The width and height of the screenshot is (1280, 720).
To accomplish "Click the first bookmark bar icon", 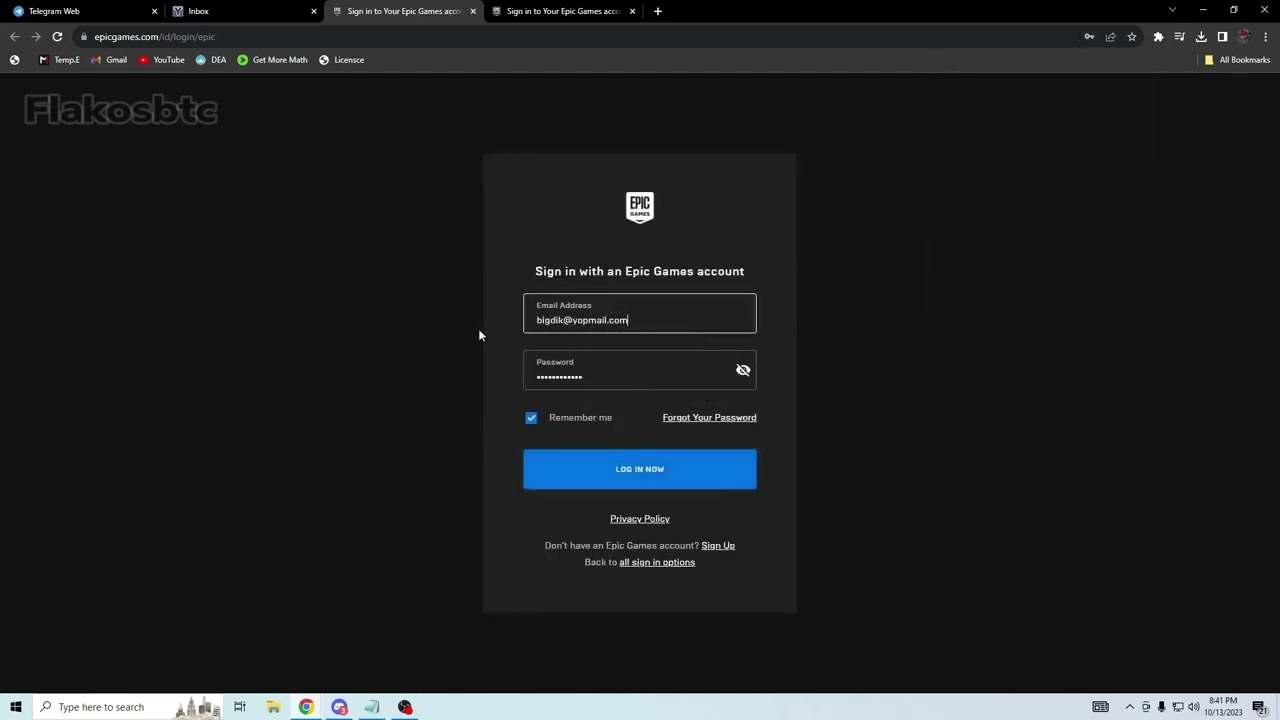I will click(14, 60).
